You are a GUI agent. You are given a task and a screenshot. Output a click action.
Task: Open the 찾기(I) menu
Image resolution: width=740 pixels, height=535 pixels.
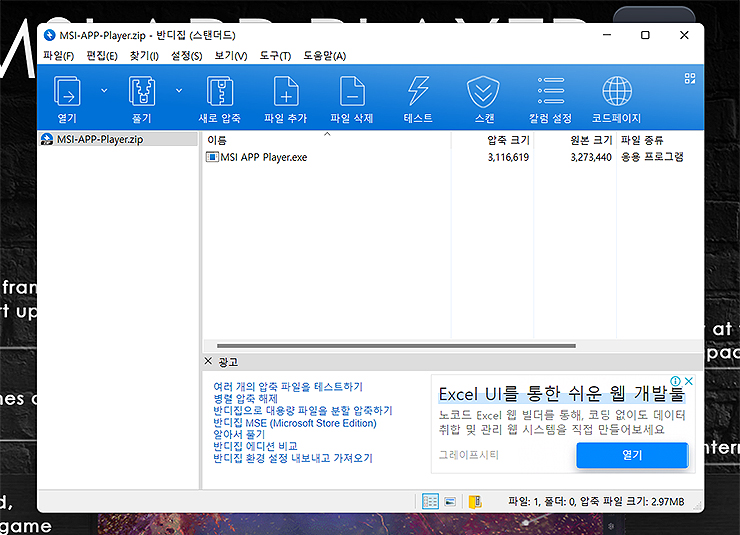144,56
